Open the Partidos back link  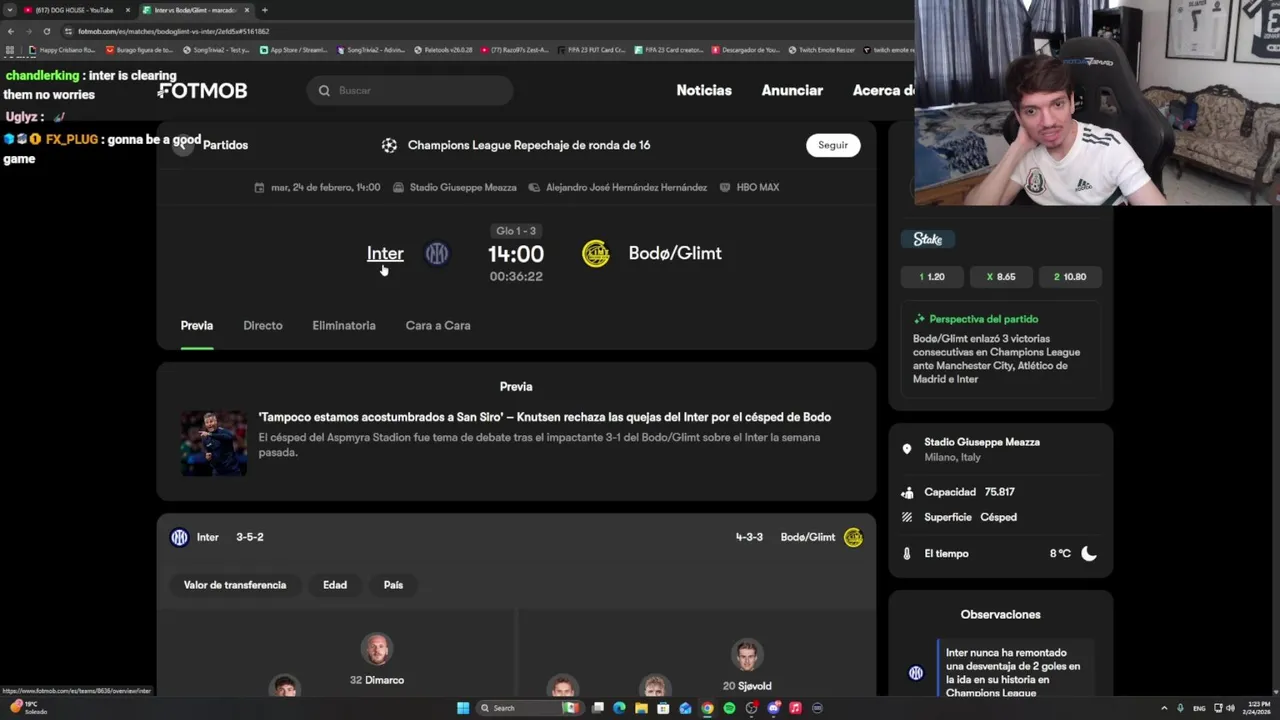(225, 145)
